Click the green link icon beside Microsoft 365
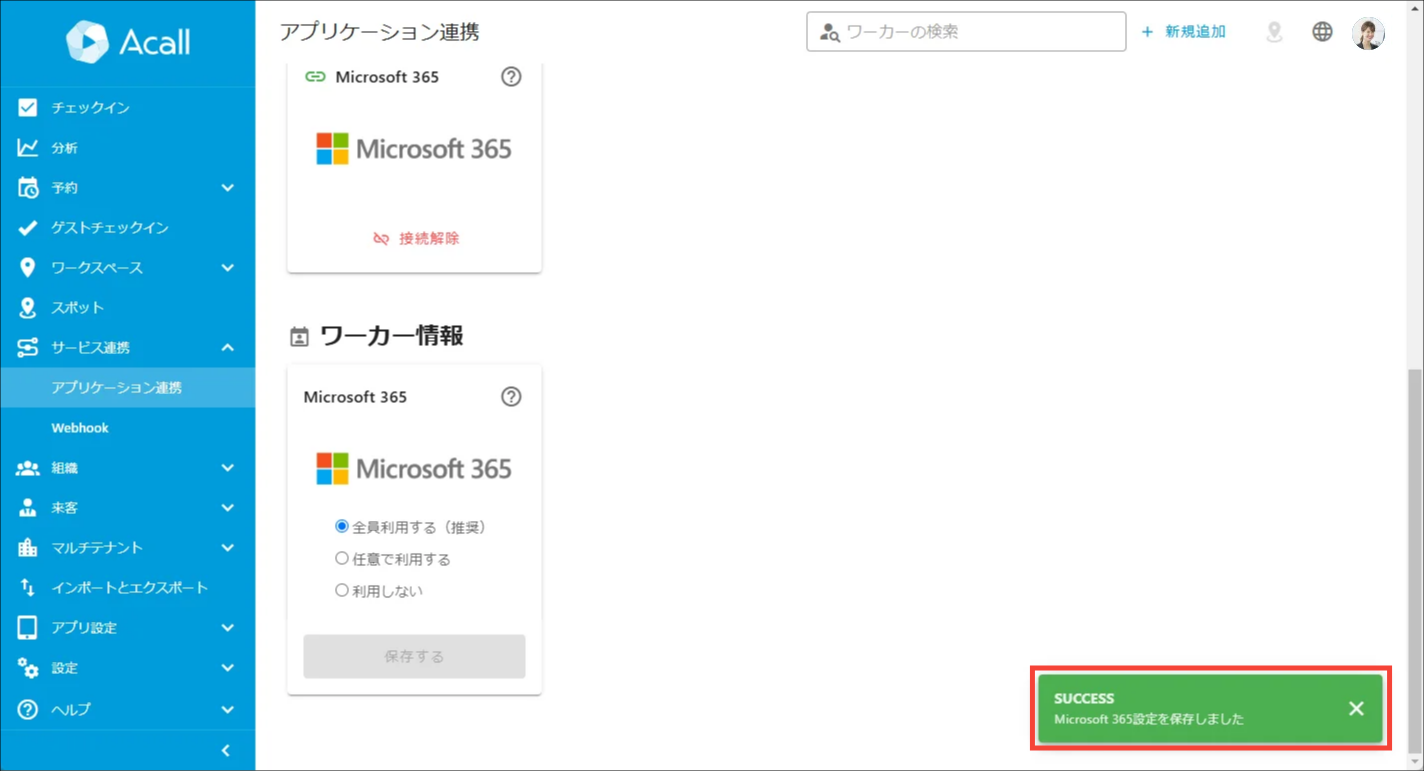This screenshot has width=1424, height=771. tap(315, 77)
